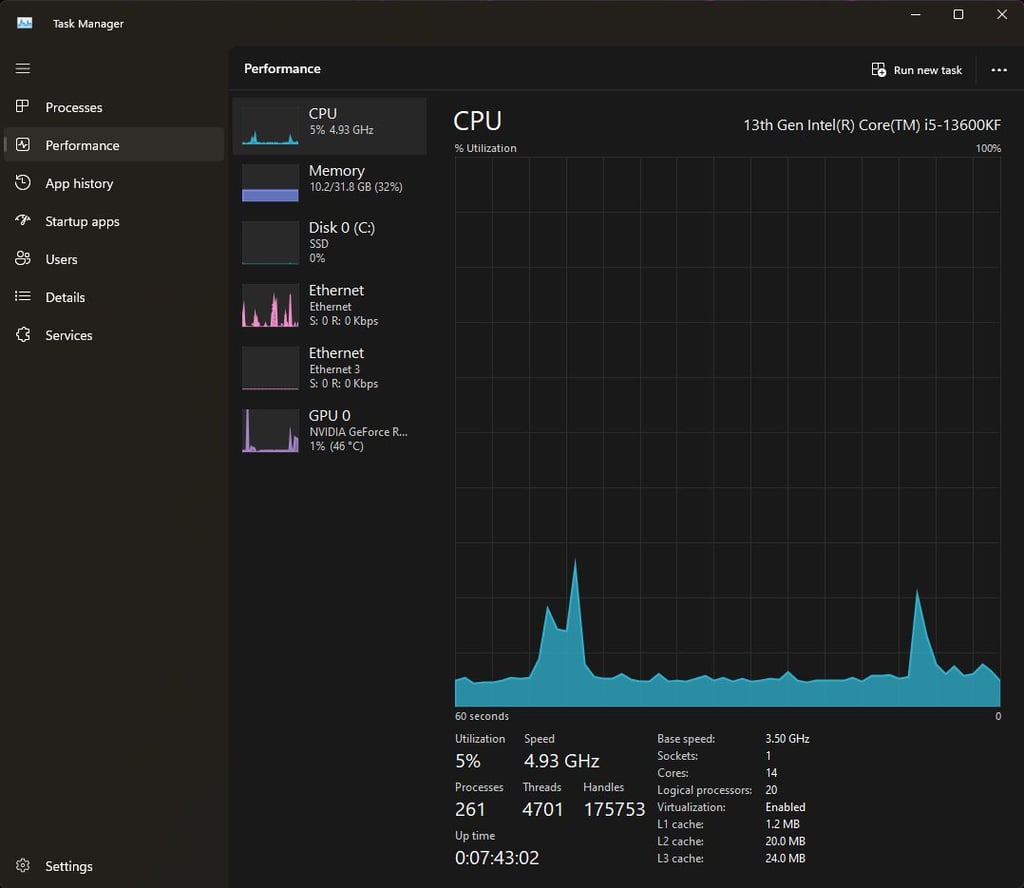Viewport: 1024px width, 888px height.
Task: Go to App history
Action: pos(114,183)
